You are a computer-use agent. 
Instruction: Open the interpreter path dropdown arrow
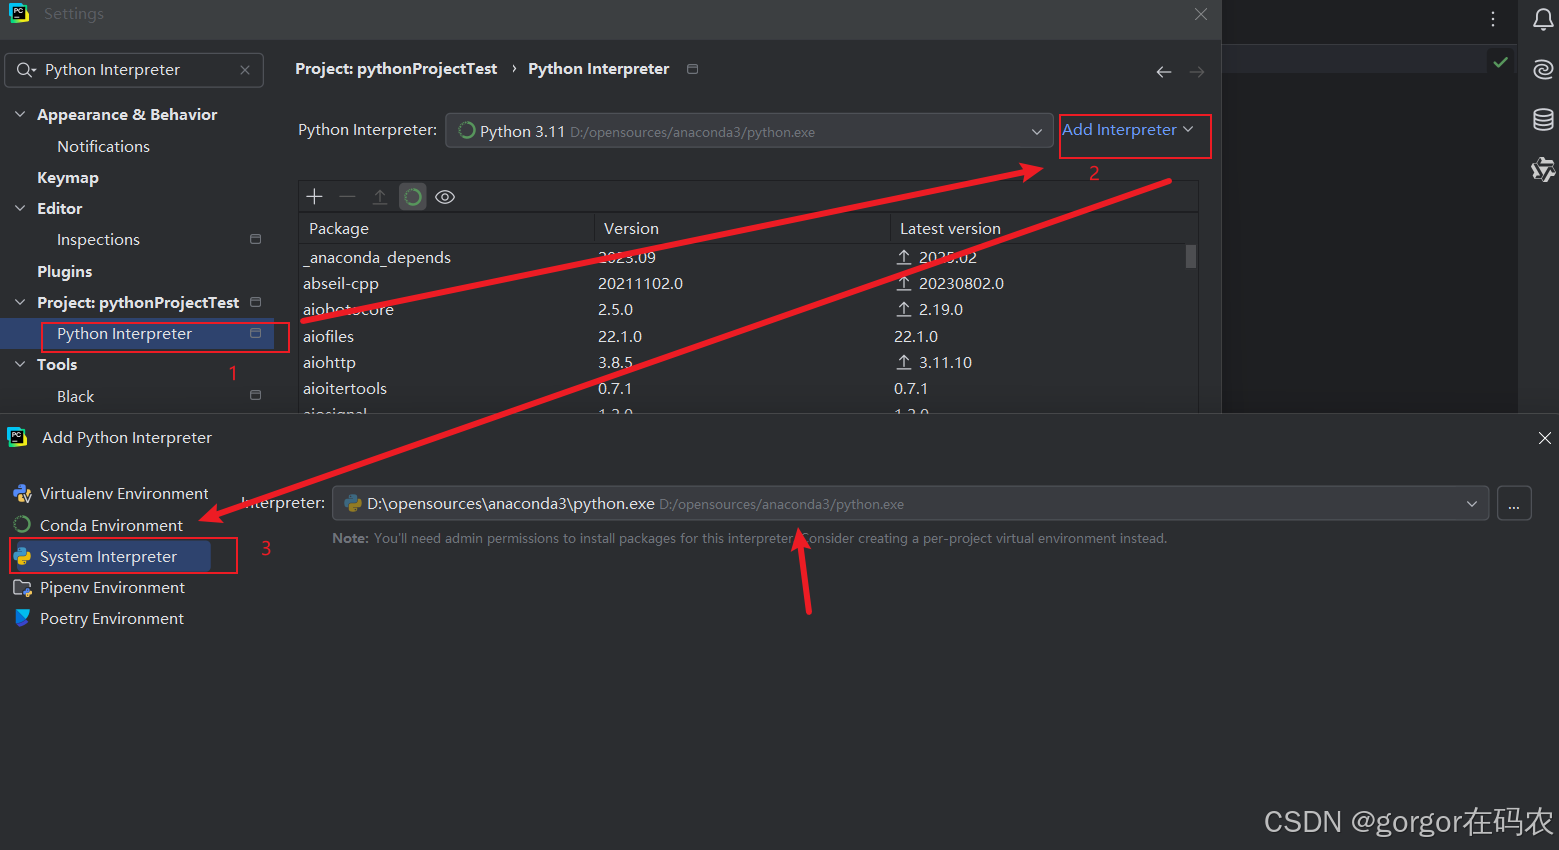point(1472,504)
